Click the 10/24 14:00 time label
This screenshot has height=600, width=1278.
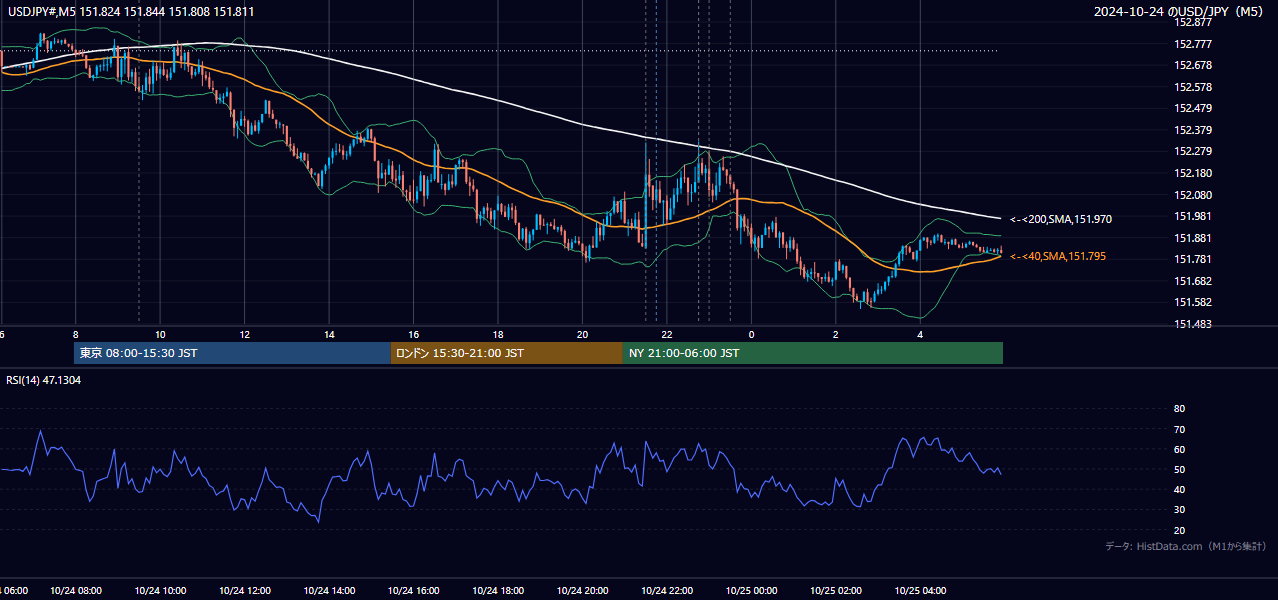(329, 590)
